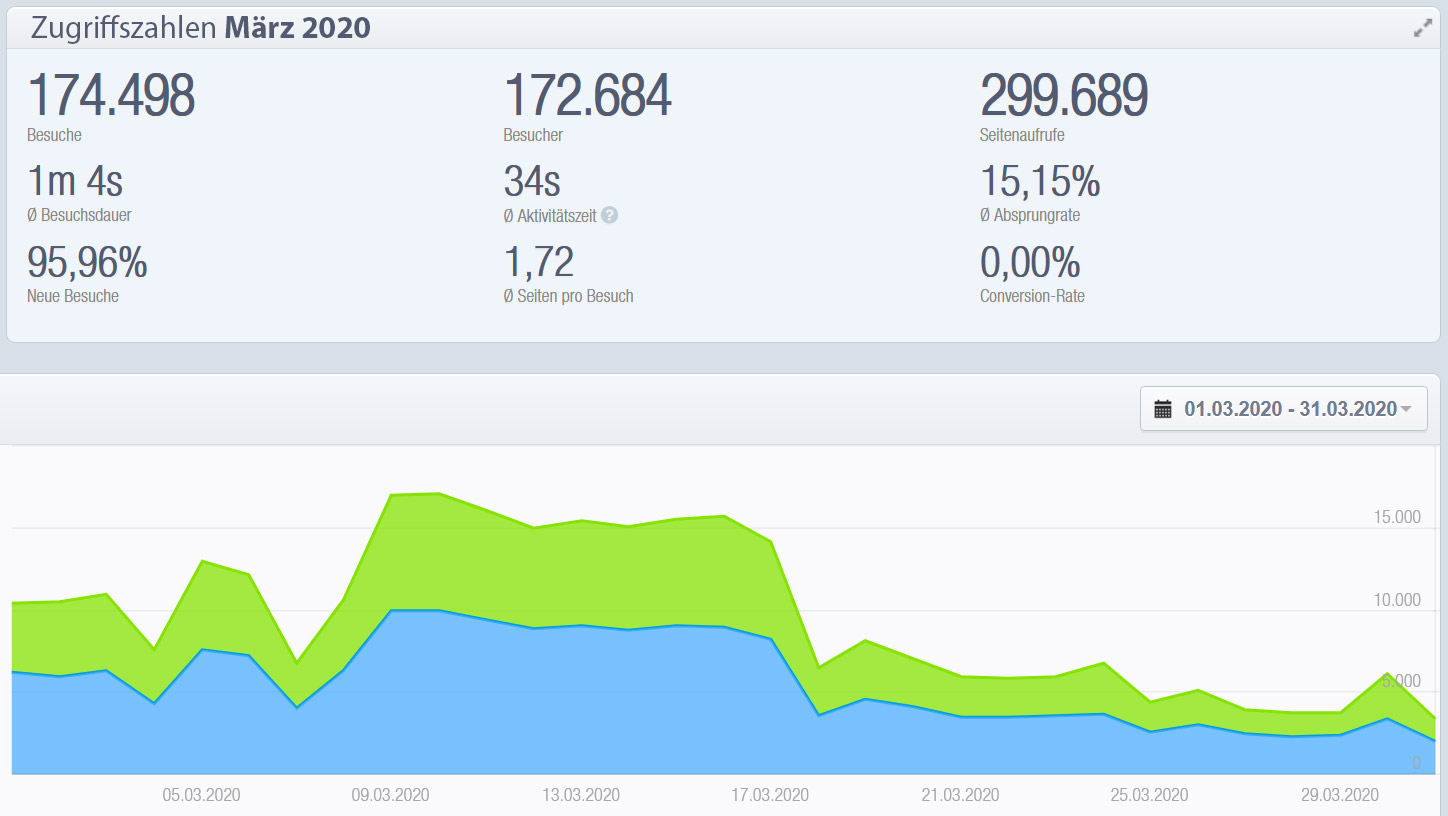Select the 25.03.2020 date on the axis
1448x816 pixels.
[x=1149, y=795]
